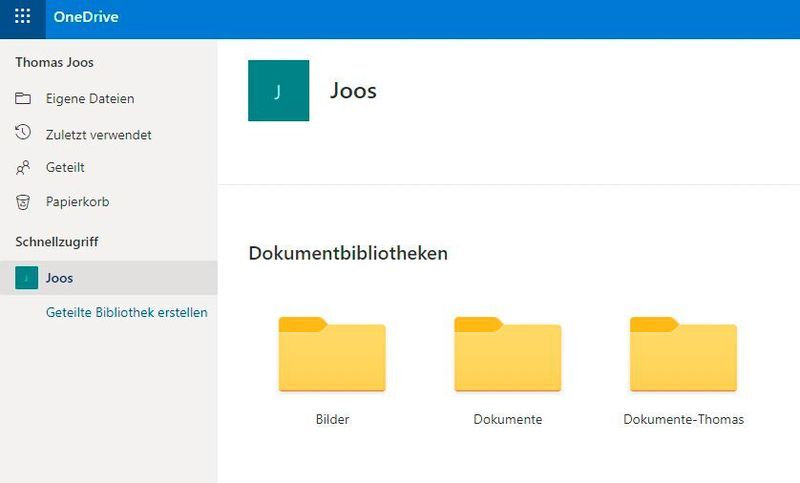Click the Thomas Joos account name

coord(55,62)
